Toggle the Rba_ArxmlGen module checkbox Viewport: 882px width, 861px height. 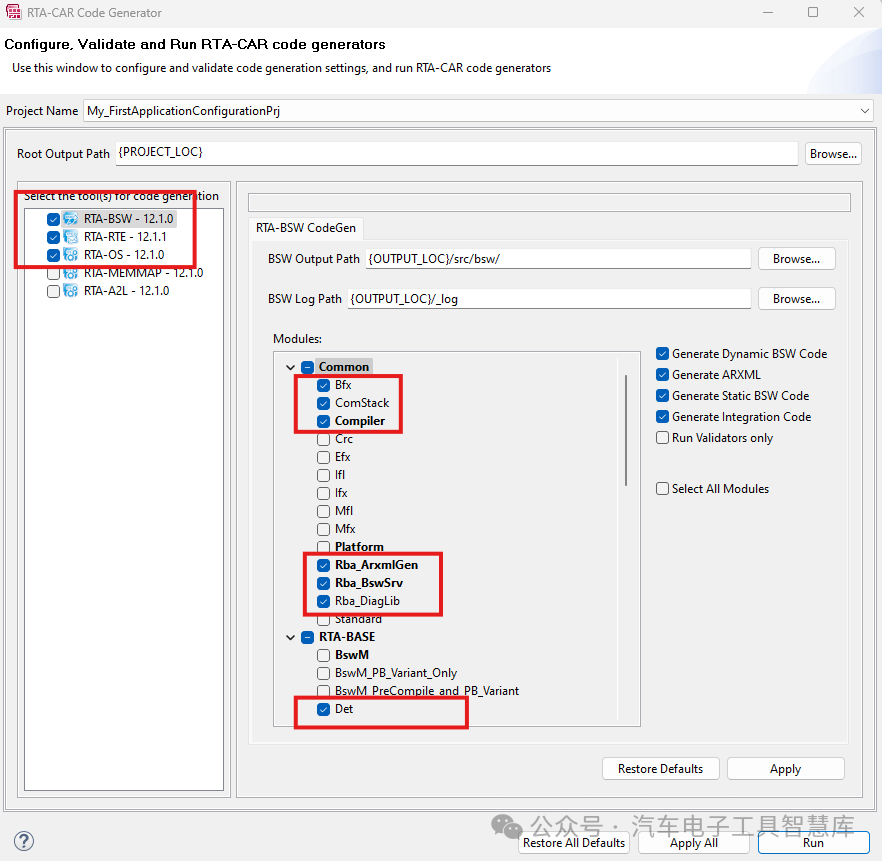[x=323, y=565]
